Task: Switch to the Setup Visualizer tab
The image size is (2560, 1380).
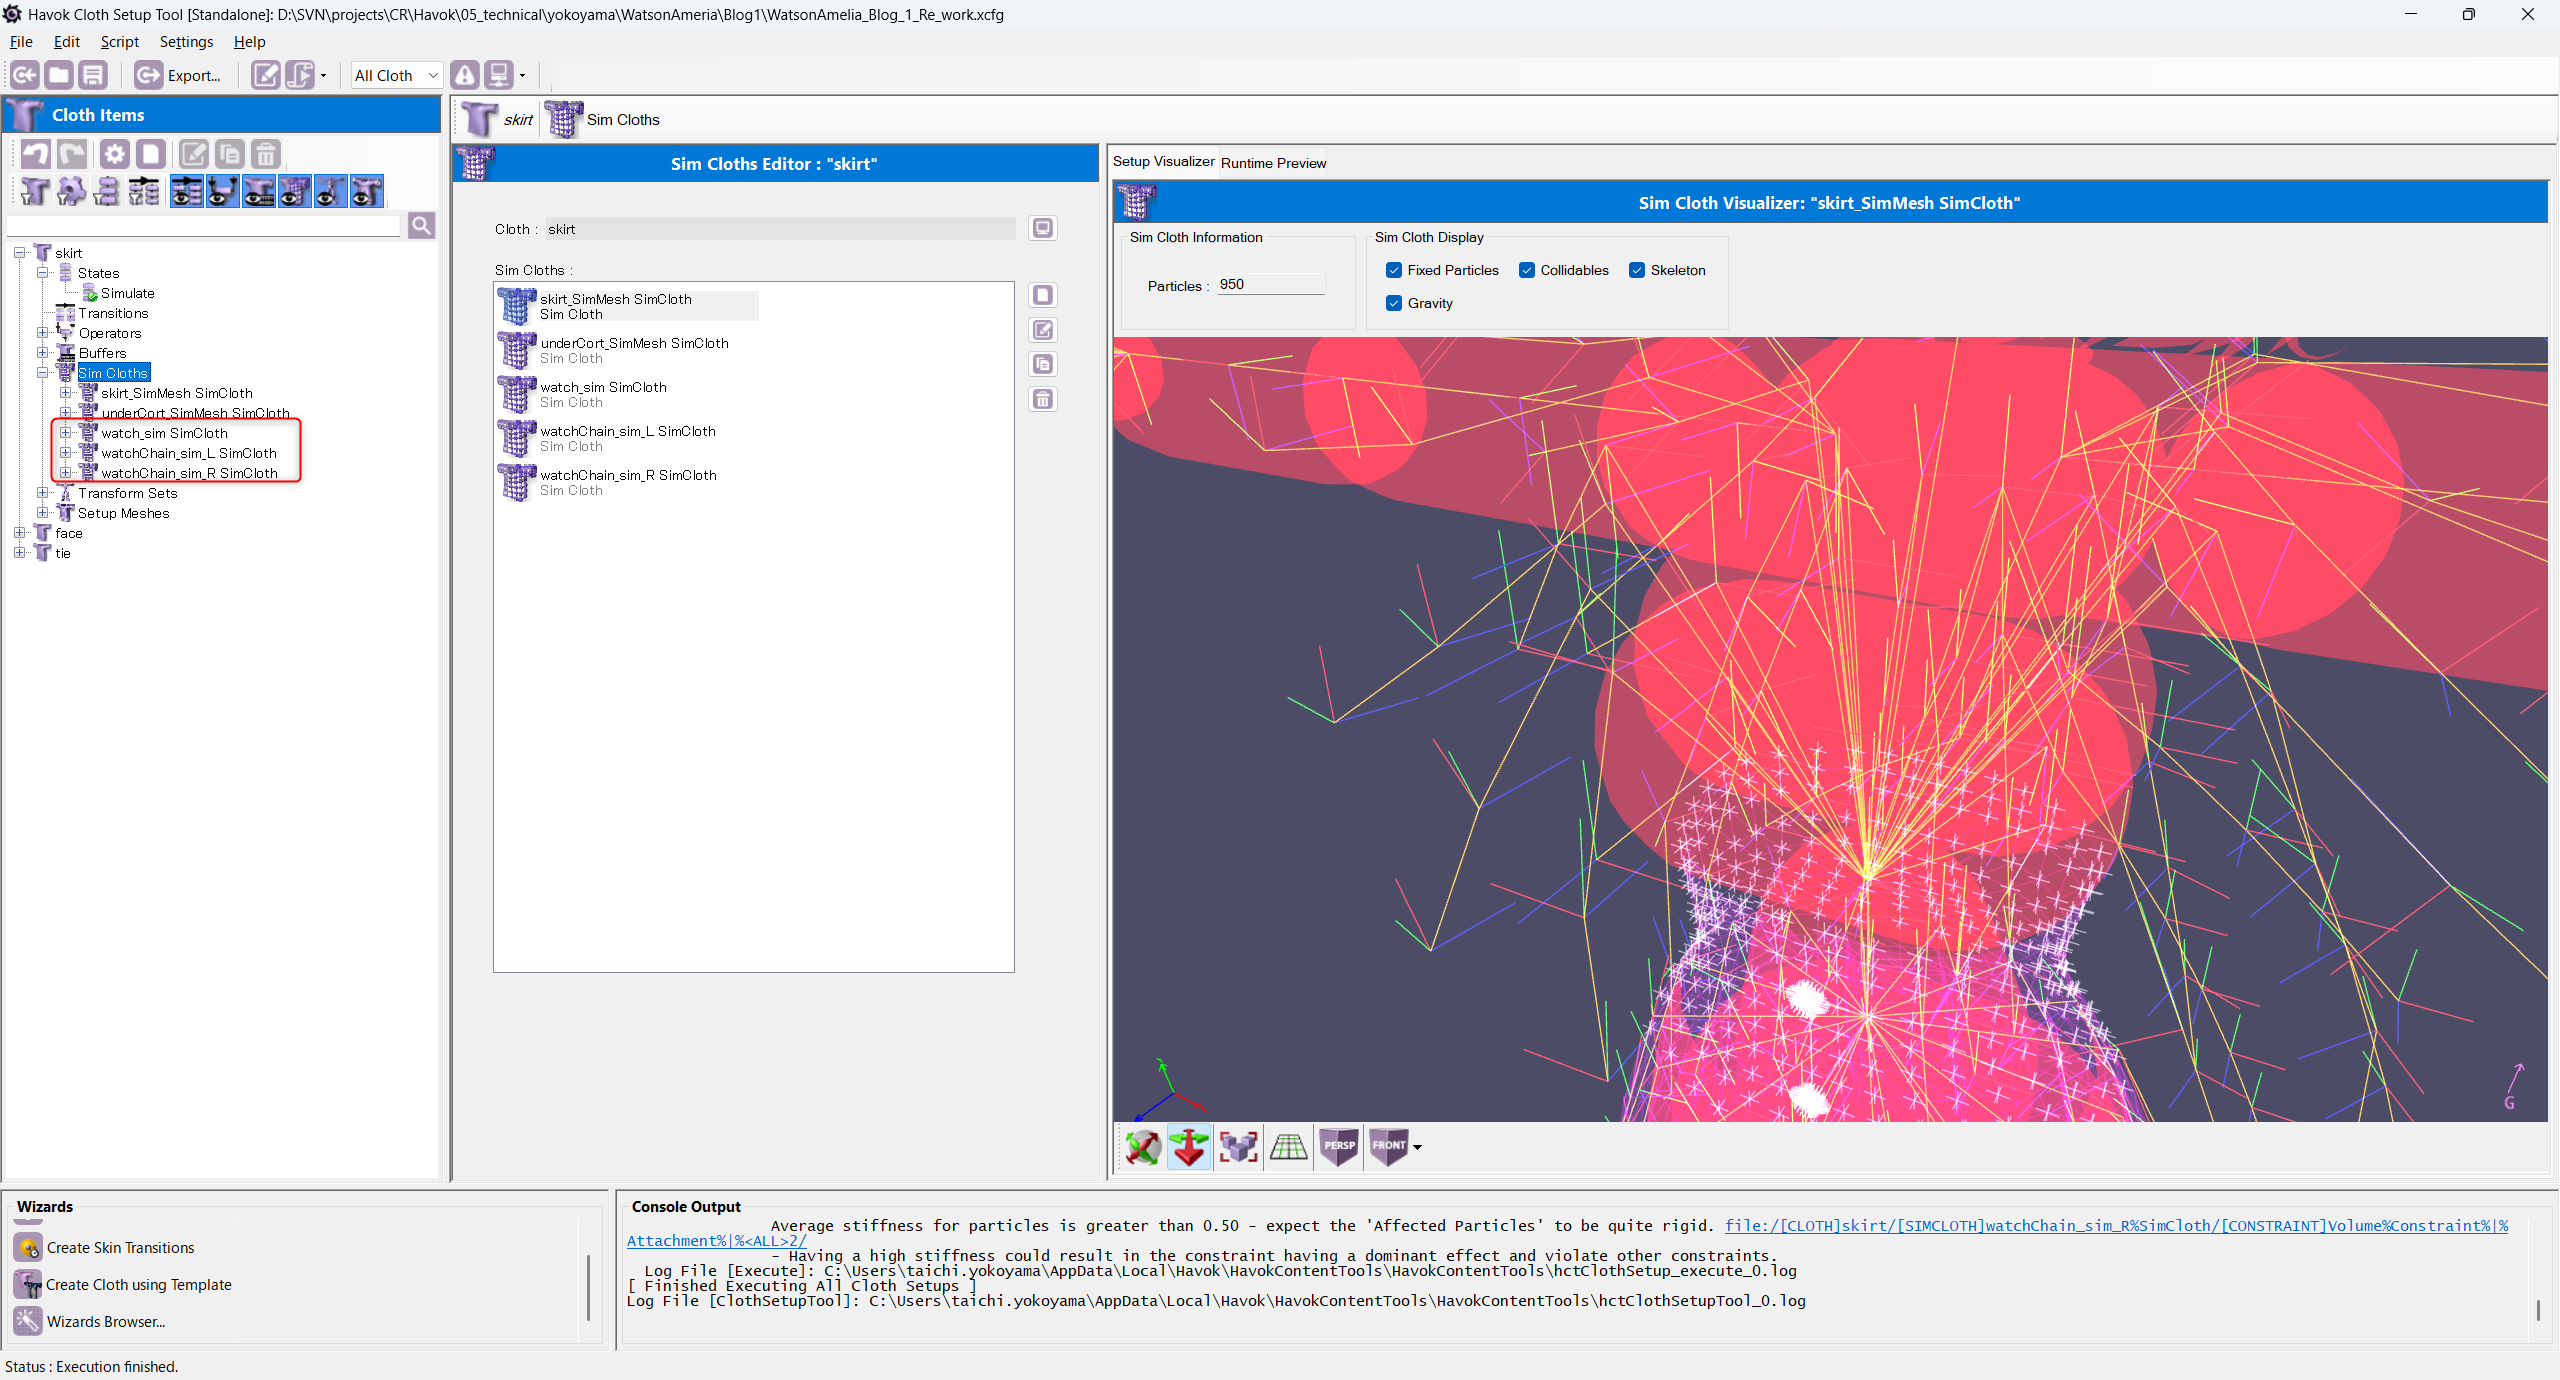Action: pyautogui.click(x=1164, y=162)
